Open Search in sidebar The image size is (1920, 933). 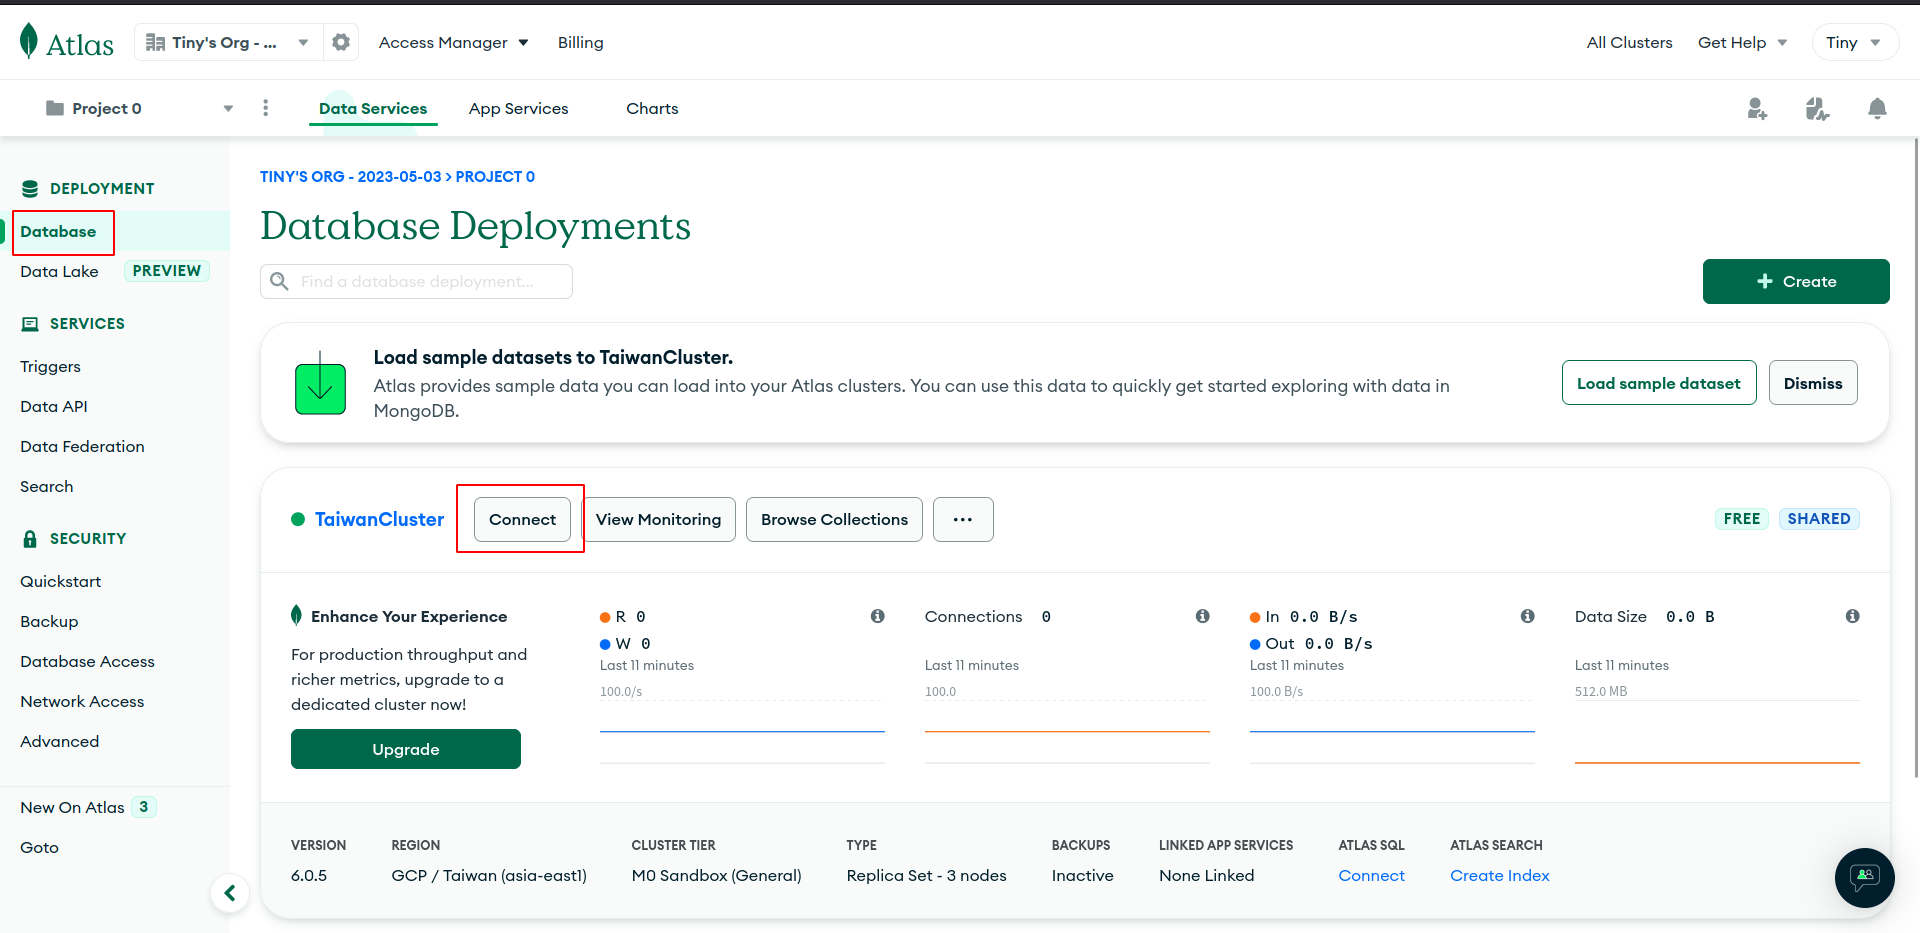point(46,486)
